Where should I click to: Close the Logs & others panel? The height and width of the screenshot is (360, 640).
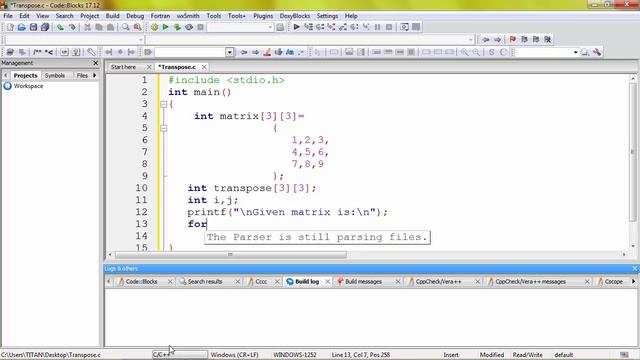[x=634, y=269]
